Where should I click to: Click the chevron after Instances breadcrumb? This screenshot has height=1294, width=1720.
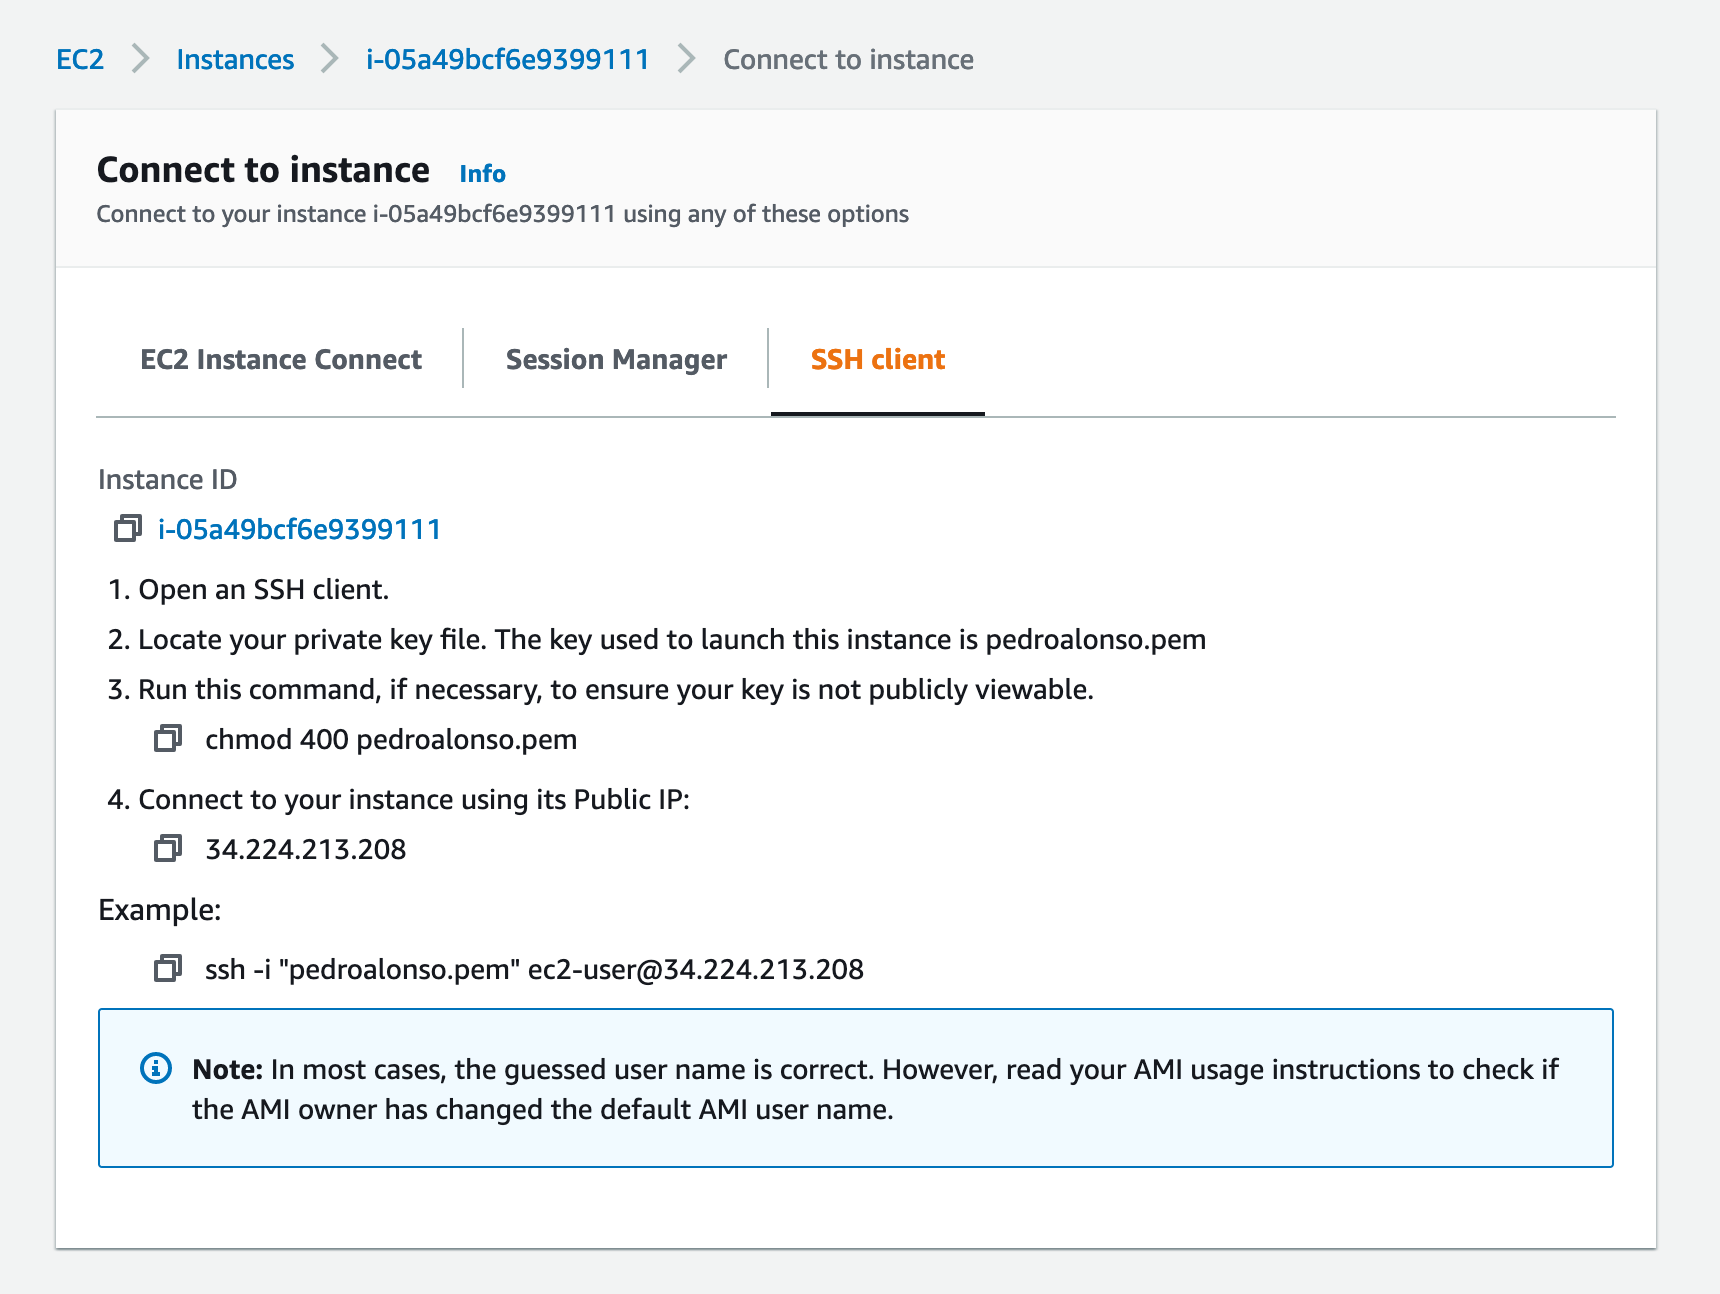[327, 60]
